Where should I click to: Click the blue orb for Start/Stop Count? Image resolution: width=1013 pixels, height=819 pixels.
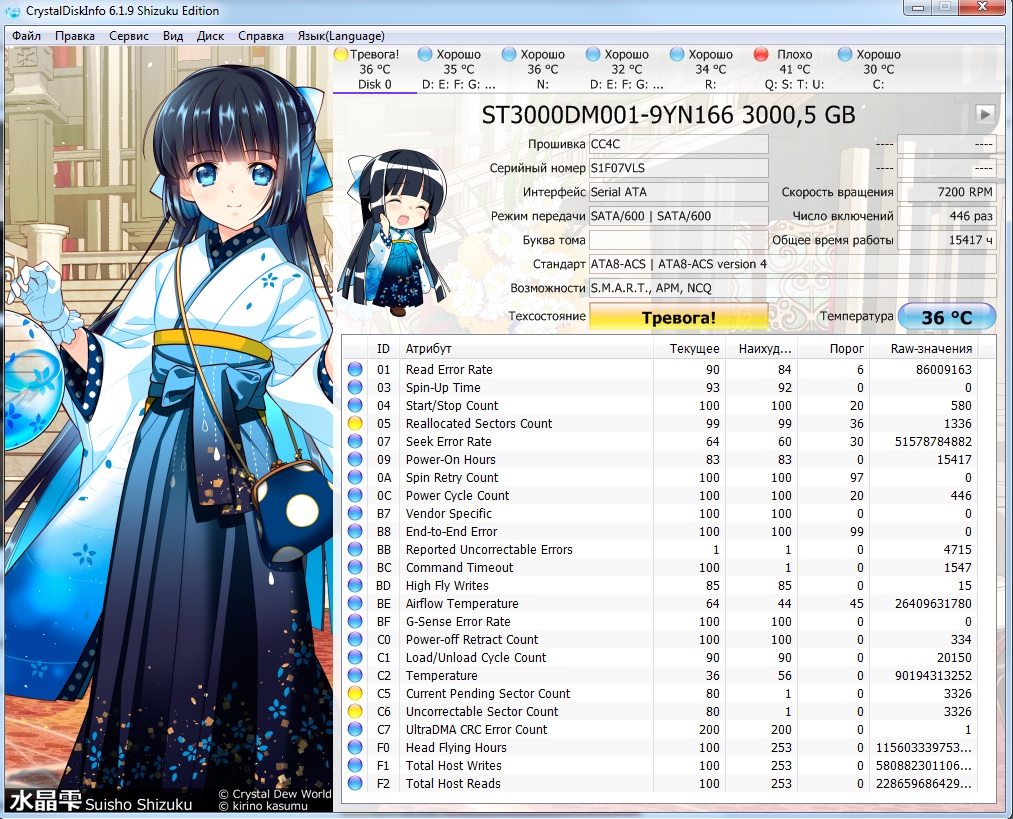coord(355,406)
